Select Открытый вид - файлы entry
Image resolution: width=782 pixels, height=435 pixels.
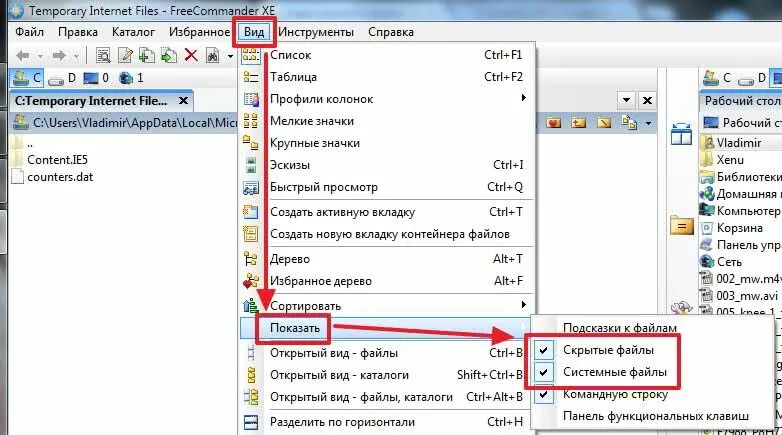point(387,353)
